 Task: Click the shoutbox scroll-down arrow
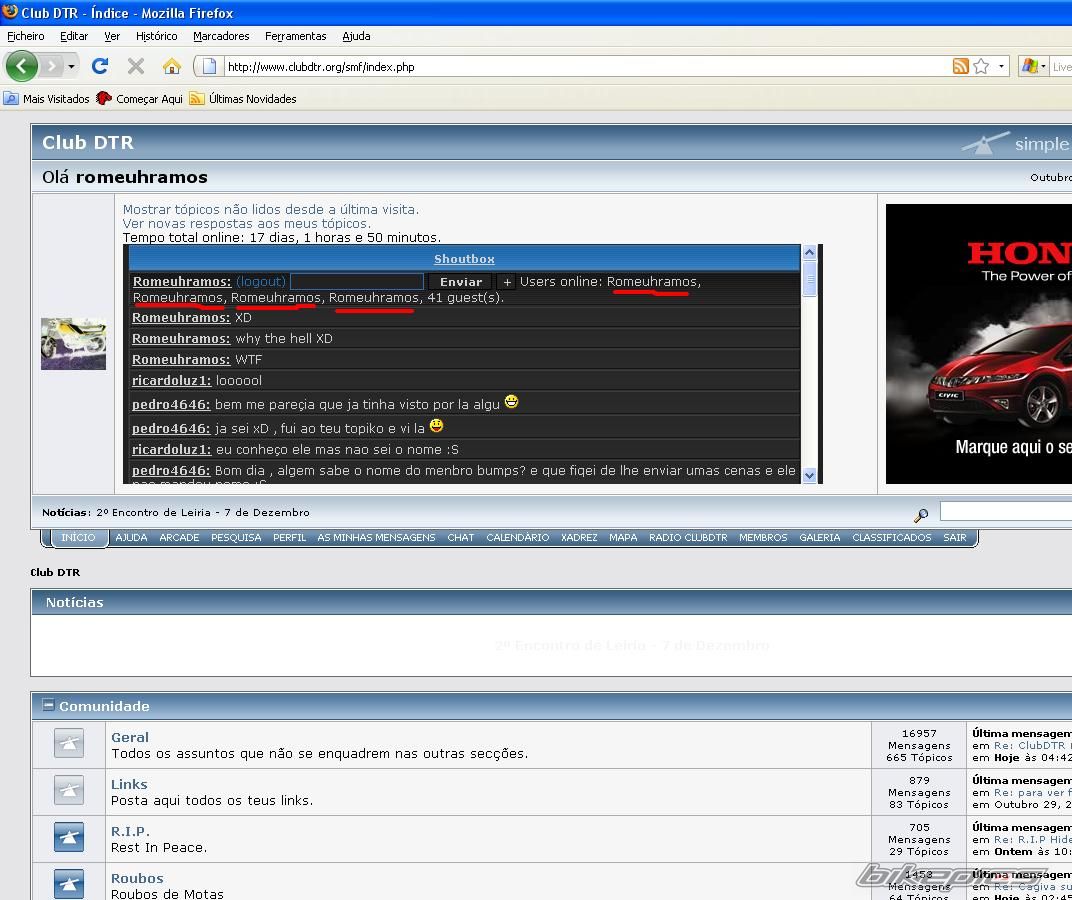[x=809, y=475]
